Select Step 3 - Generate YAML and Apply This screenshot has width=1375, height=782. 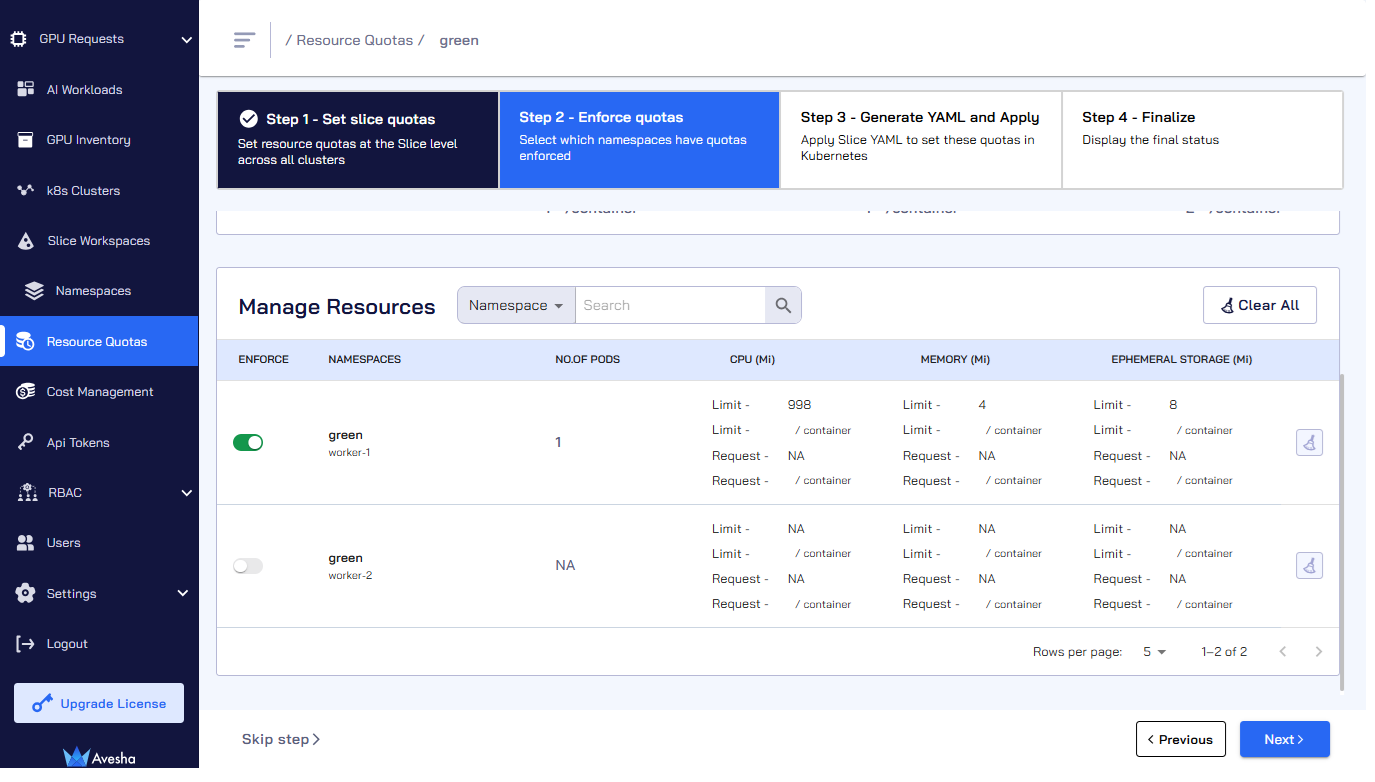tap(920, 140)
